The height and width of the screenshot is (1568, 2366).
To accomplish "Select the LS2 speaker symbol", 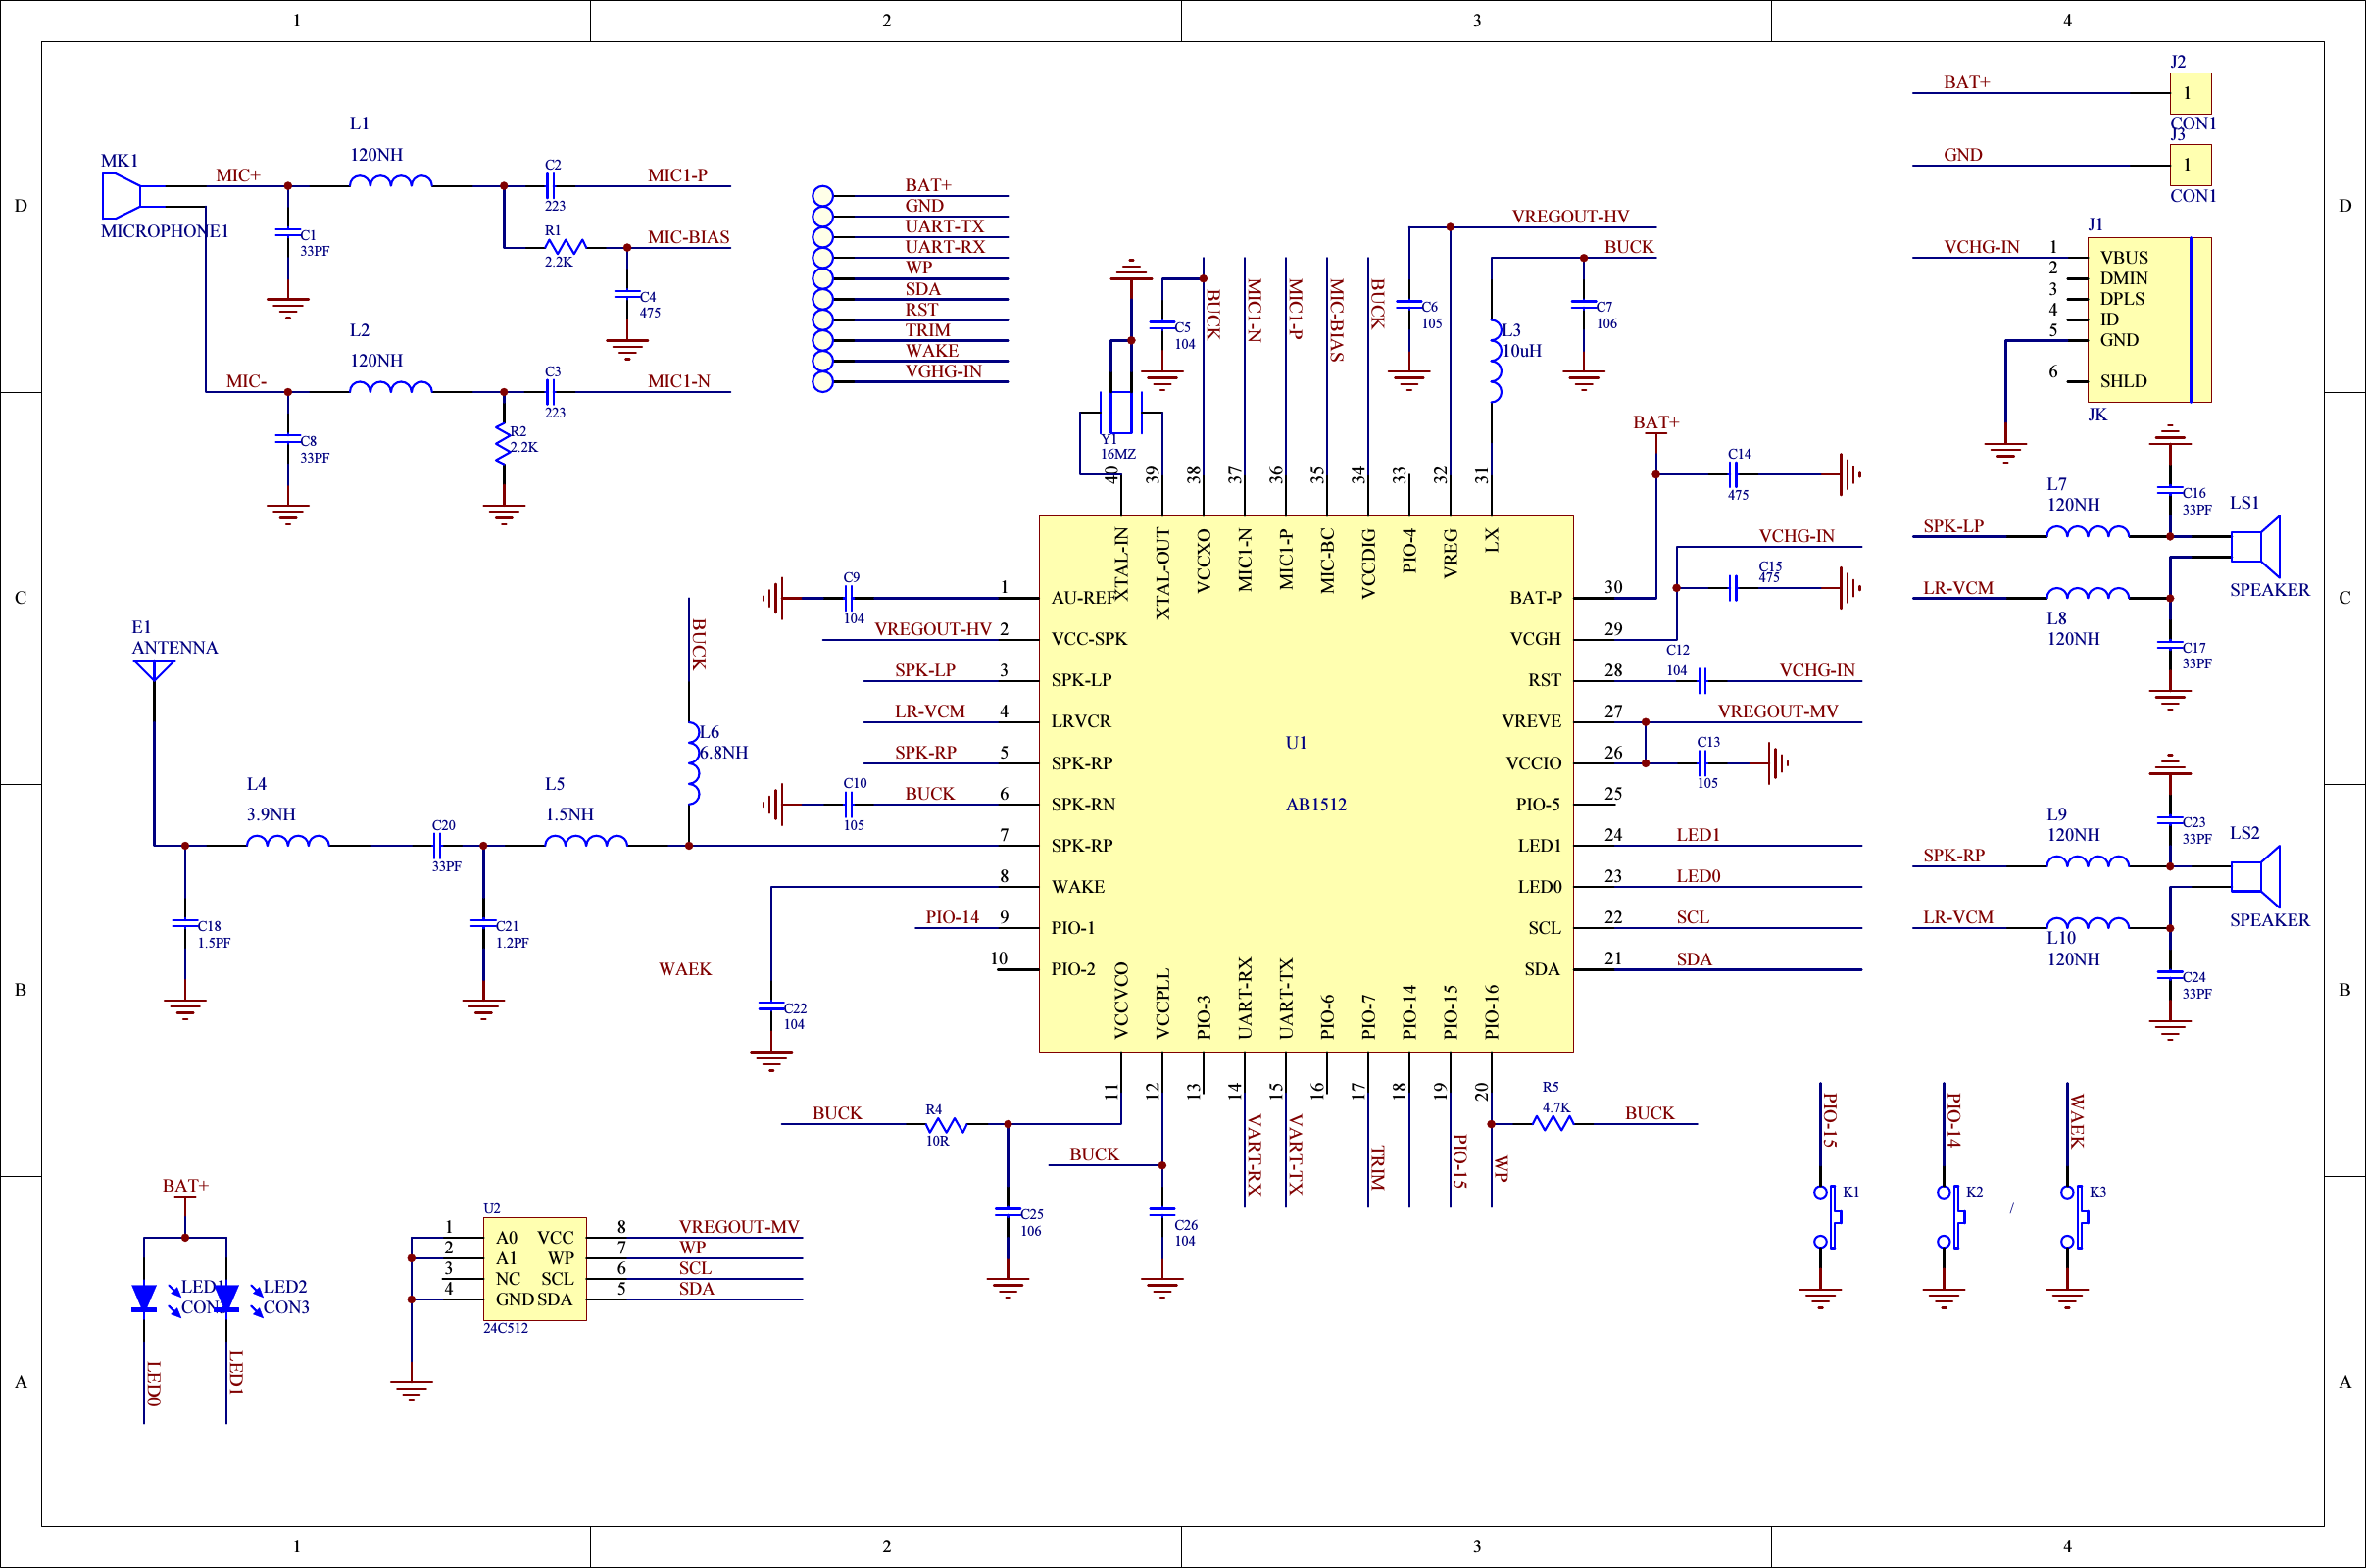I will (x=2256, y=876).
